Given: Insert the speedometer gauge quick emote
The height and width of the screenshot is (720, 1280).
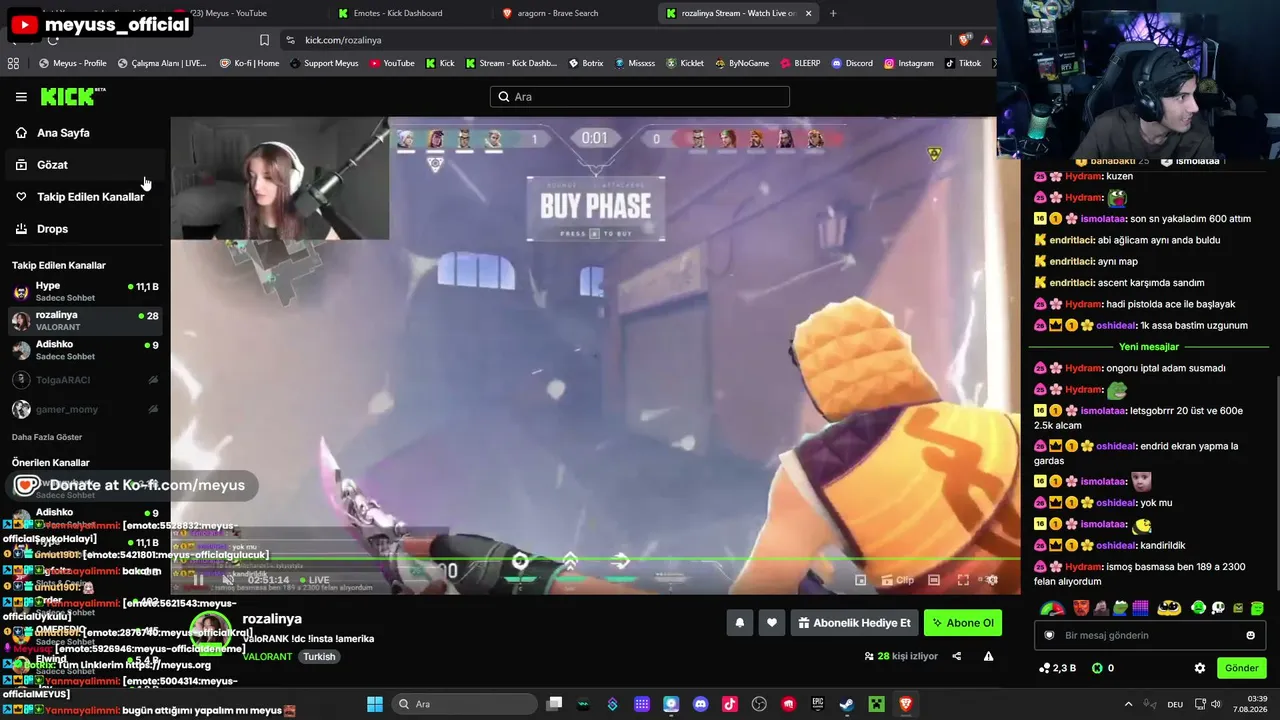Looking at the screenshot, I should pyautogui.click(x=1052, y=608).
